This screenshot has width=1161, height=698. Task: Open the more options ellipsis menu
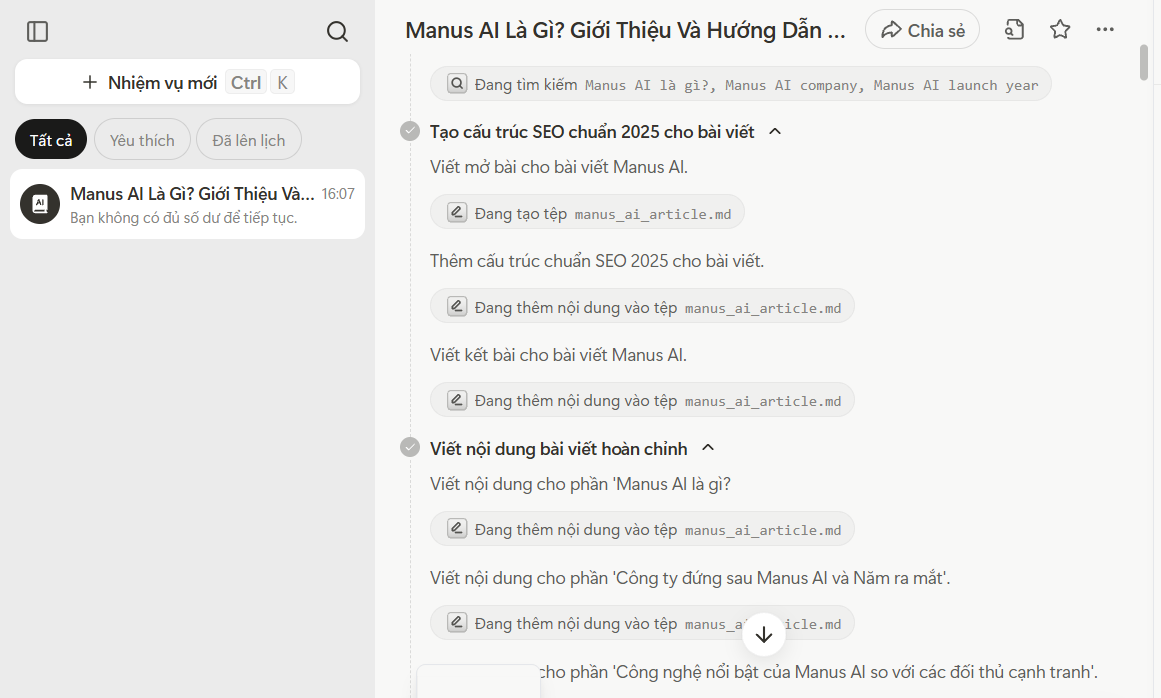pos(1105,30)
